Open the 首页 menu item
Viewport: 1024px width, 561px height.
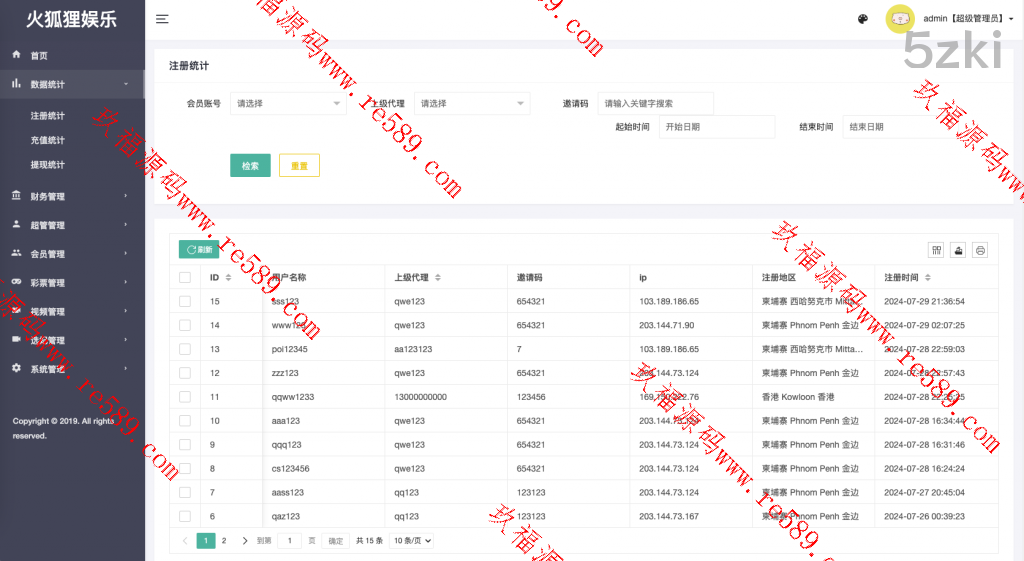72,56
